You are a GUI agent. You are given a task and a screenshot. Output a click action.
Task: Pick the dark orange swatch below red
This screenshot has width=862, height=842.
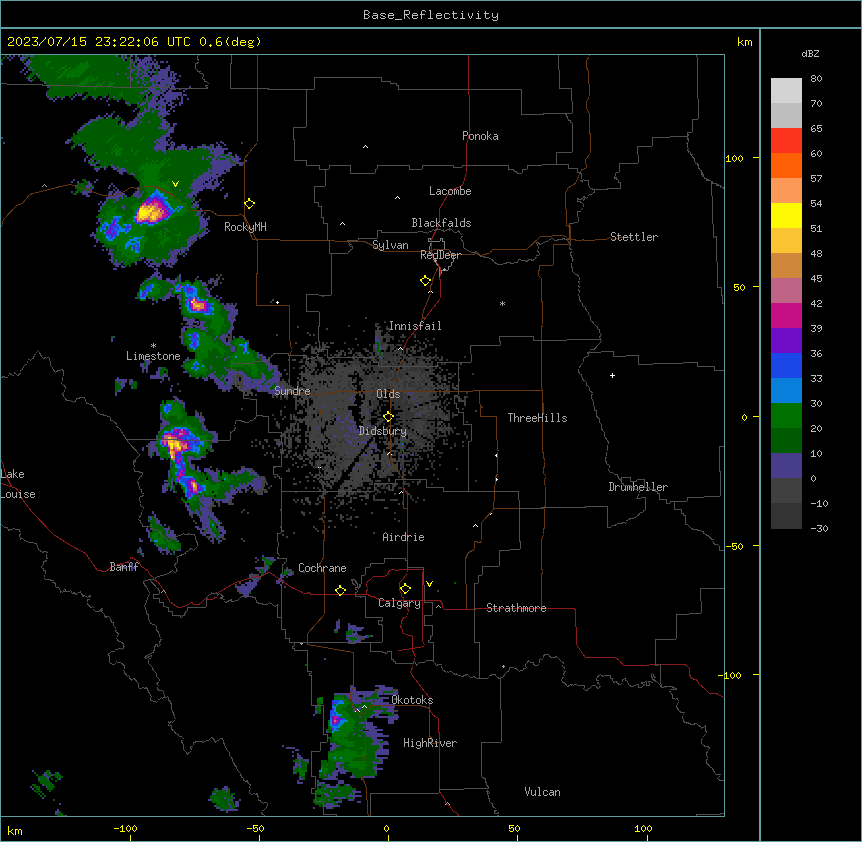pyautogui.click(x=786, y=165)
